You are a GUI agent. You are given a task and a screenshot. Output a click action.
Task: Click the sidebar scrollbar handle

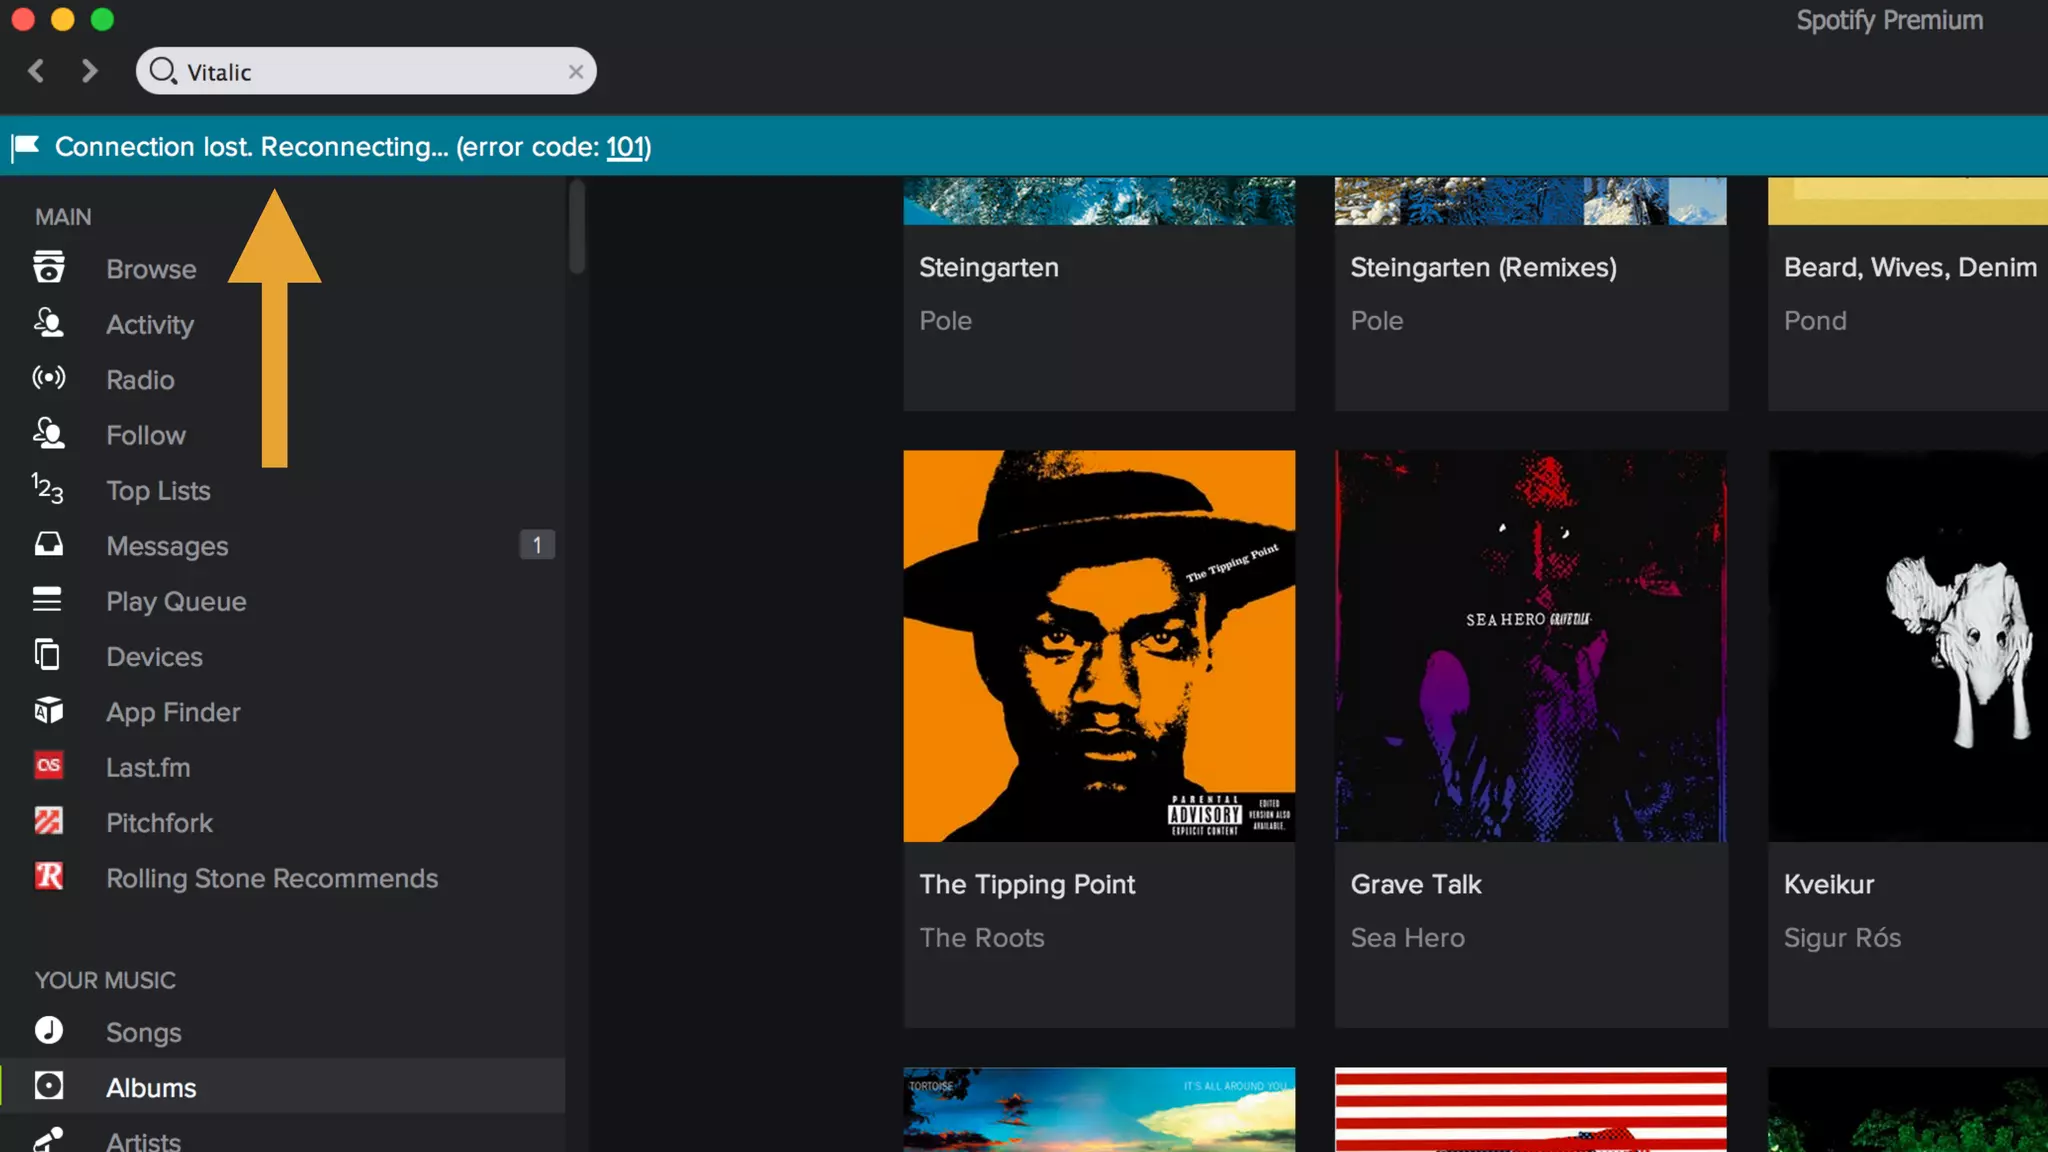point(577,228)
